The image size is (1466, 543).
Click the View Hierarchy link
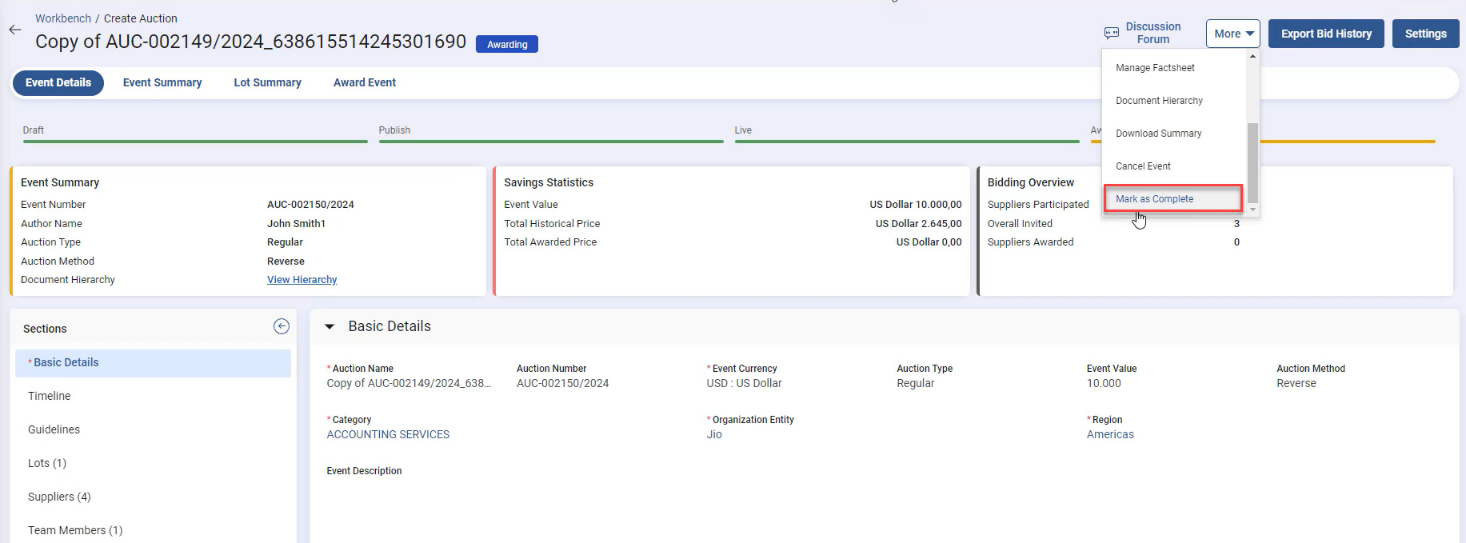302,280
